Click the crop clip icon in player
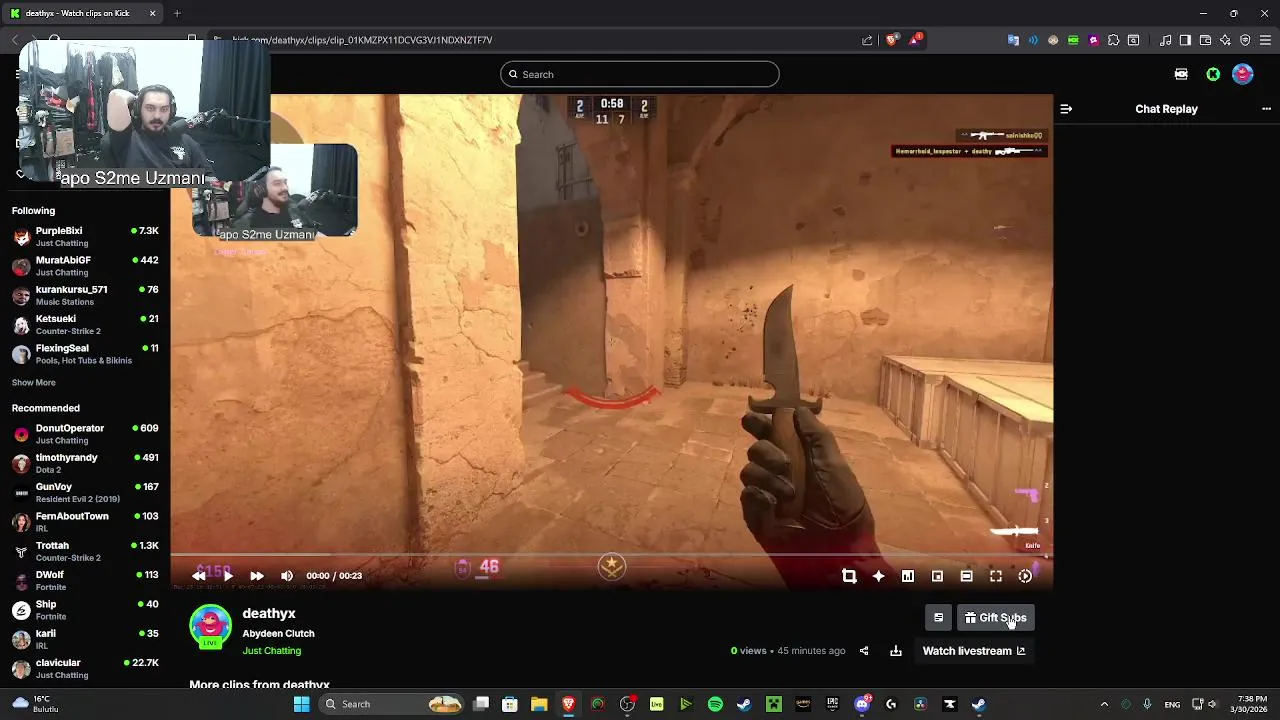The height and width of the screenshot is (720, 1280). (849, 576)
